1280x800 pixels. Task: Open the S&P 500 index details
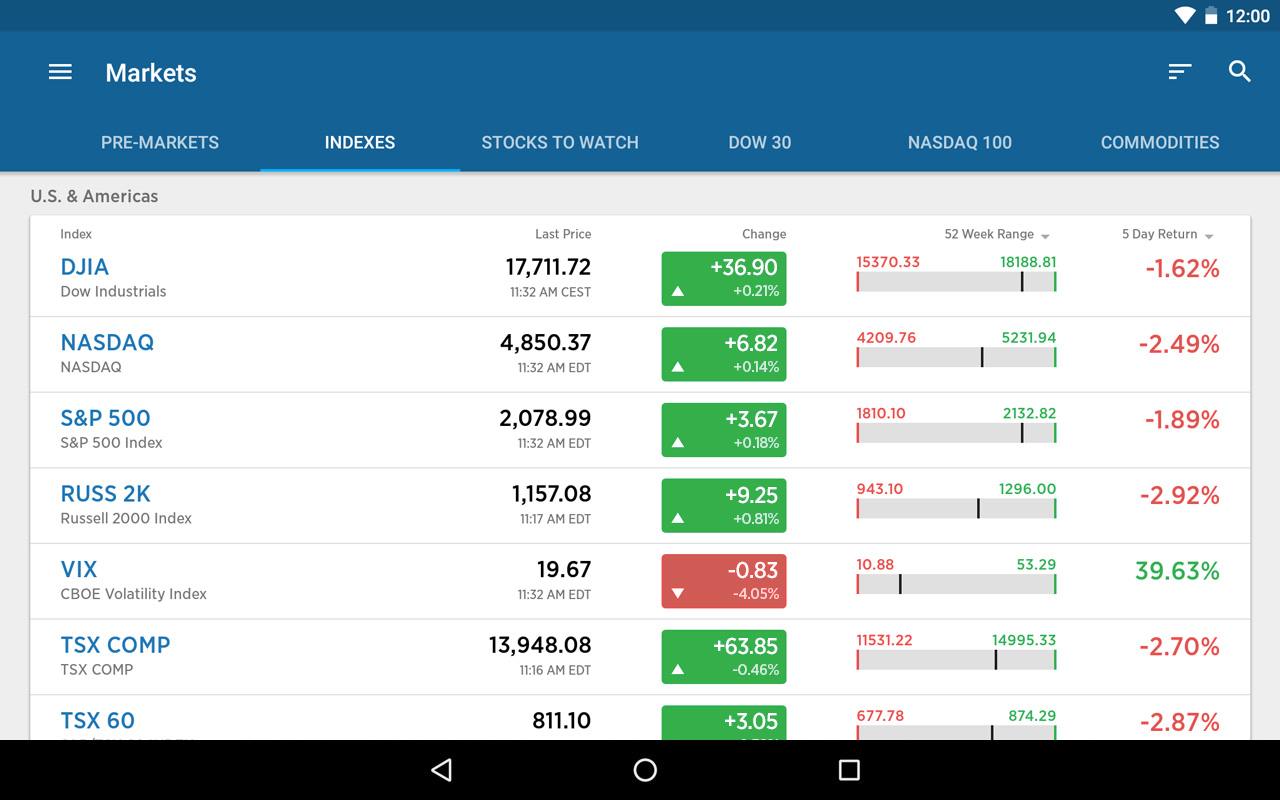point(105,418)
